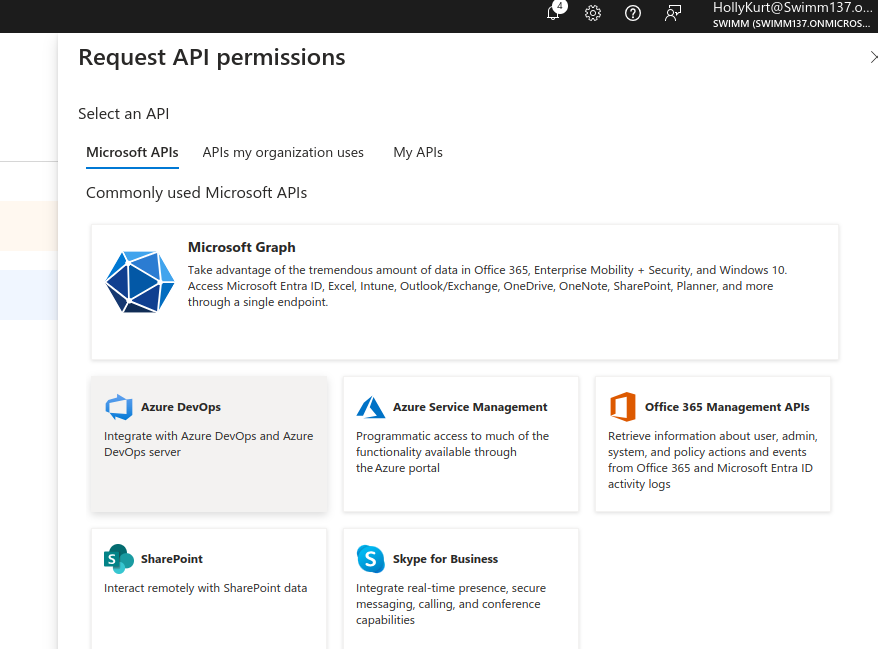Switch to APIs my organization uses tab
Image resolution: width=878 pixels, height=649 pixels.
click(283, 152)
